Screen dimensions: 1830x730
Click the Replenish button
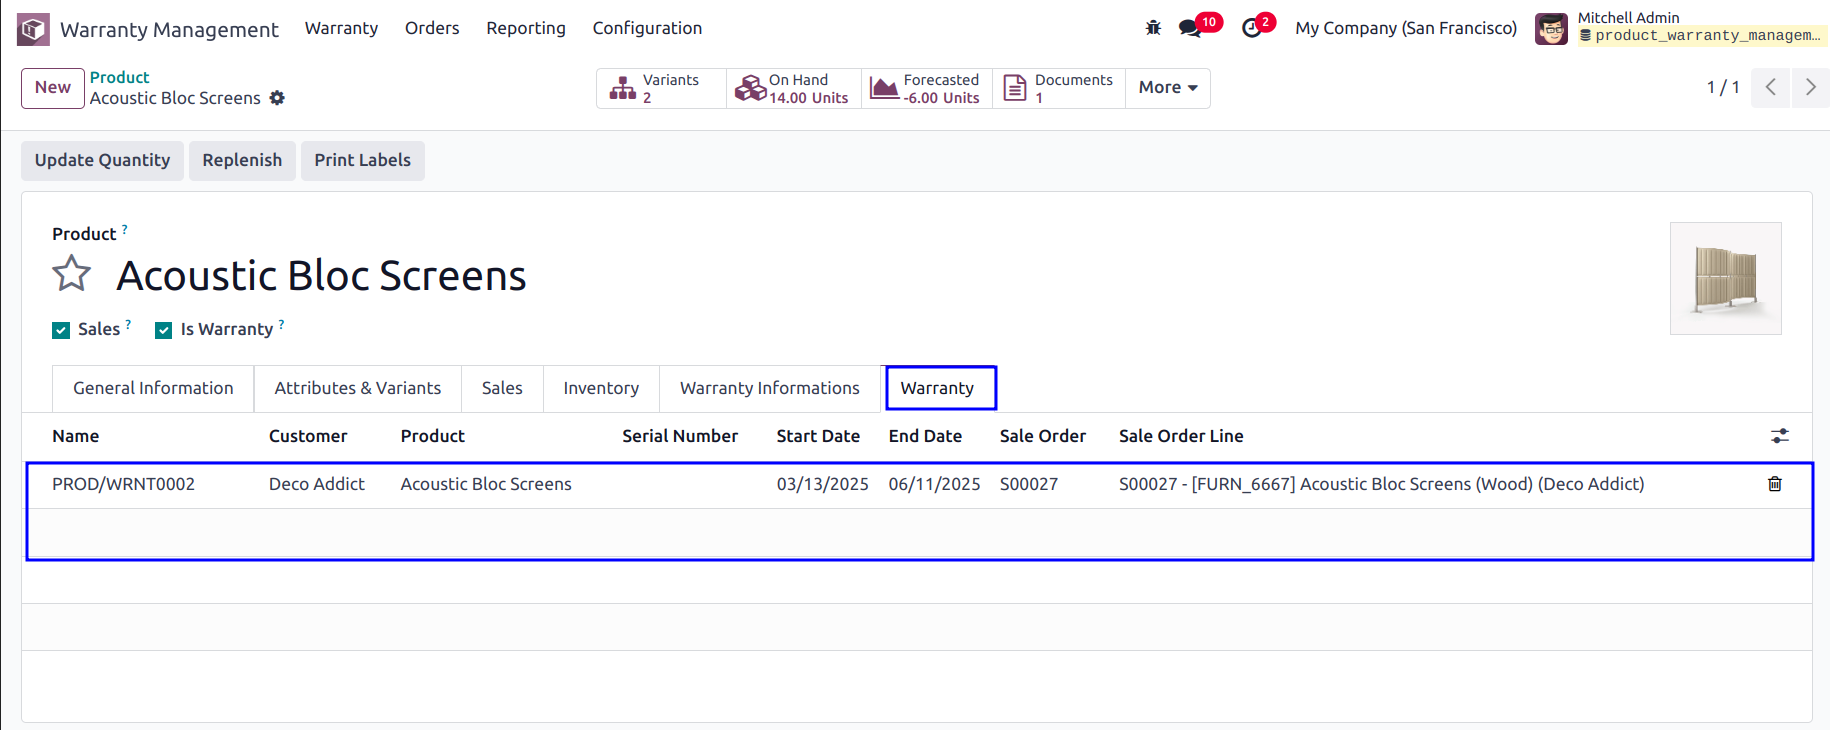[242, 160]
